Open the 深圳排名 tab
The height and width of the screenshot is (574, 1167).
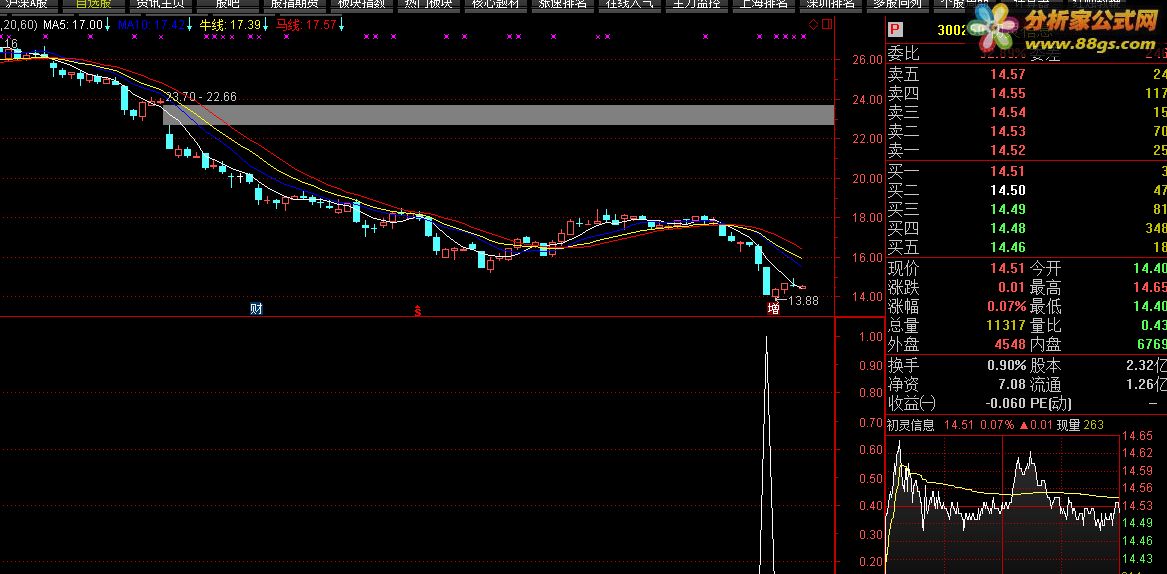point(831,4)
